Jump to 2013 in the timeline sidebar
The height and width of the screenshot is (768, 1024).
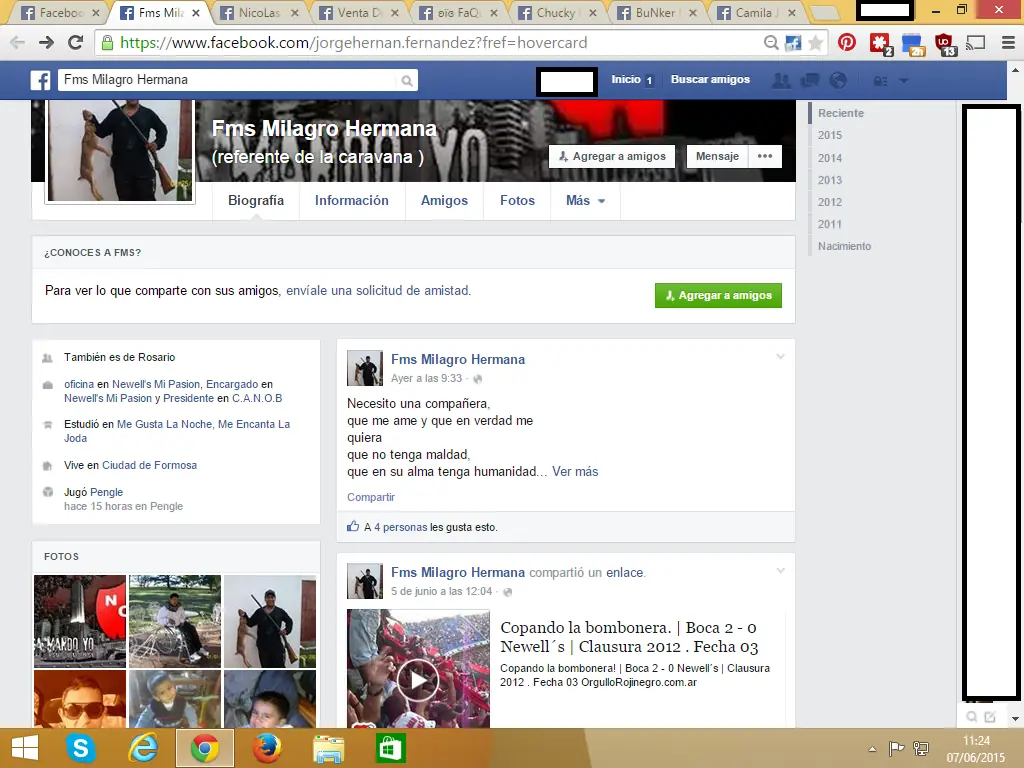829,180
